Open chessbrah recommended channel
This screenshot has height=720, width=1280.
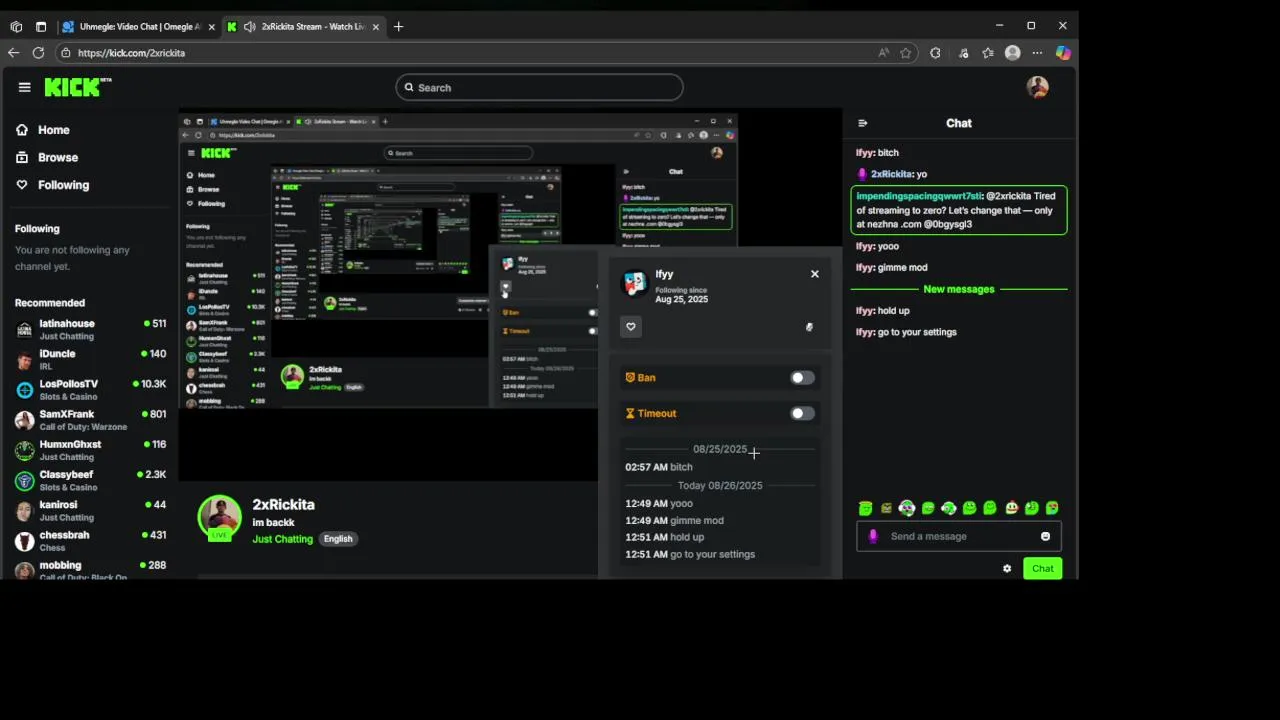click(90, 541)
